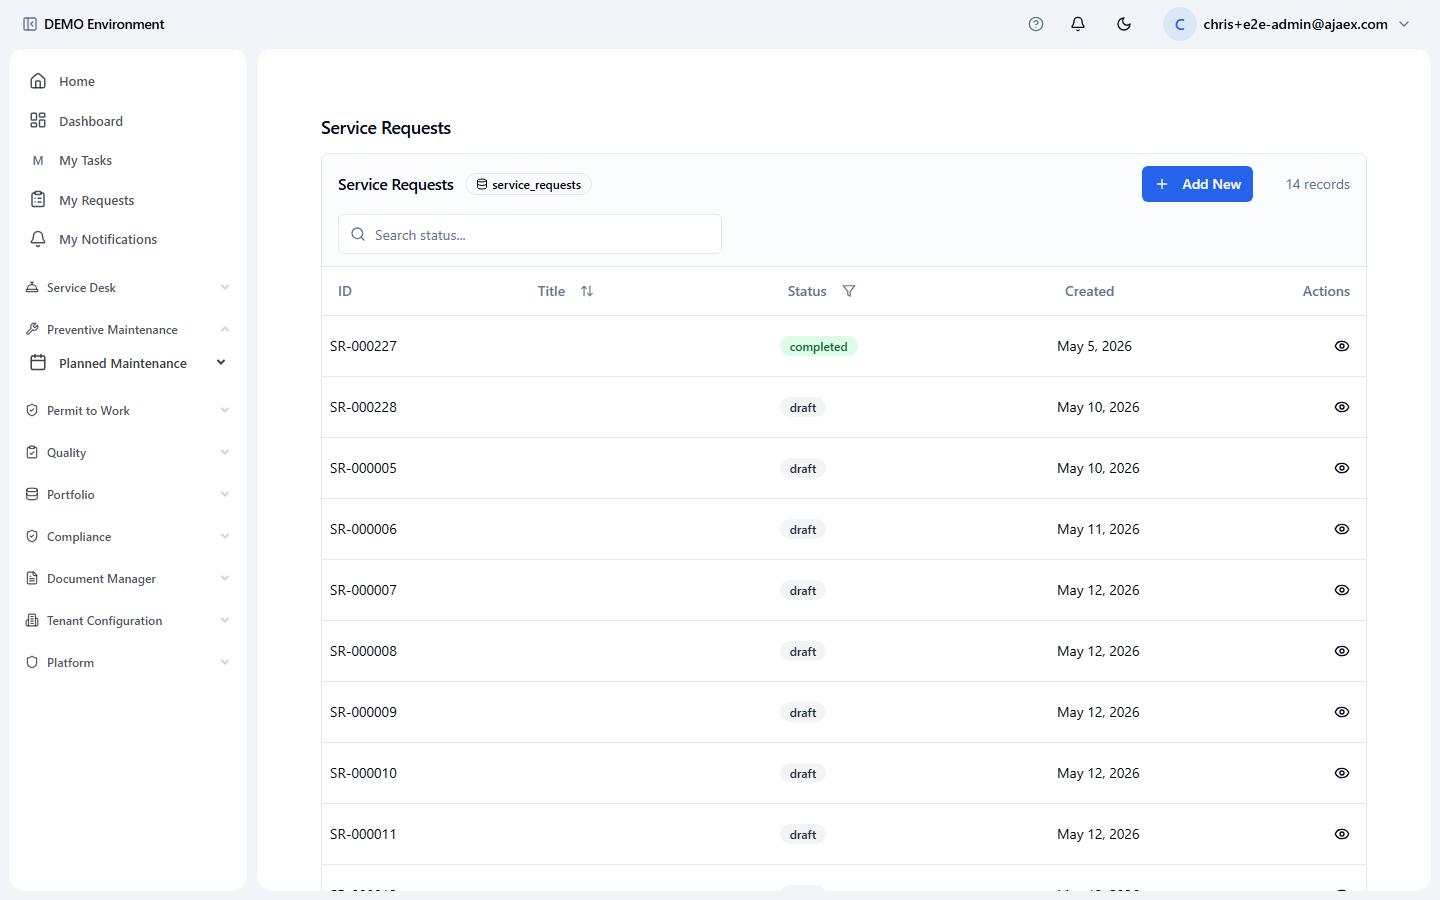Image resolution: width=1440 pixels, height=900 pixels.
Task: Open the help question-mark icon
Action: click(x=1036, y=24)
